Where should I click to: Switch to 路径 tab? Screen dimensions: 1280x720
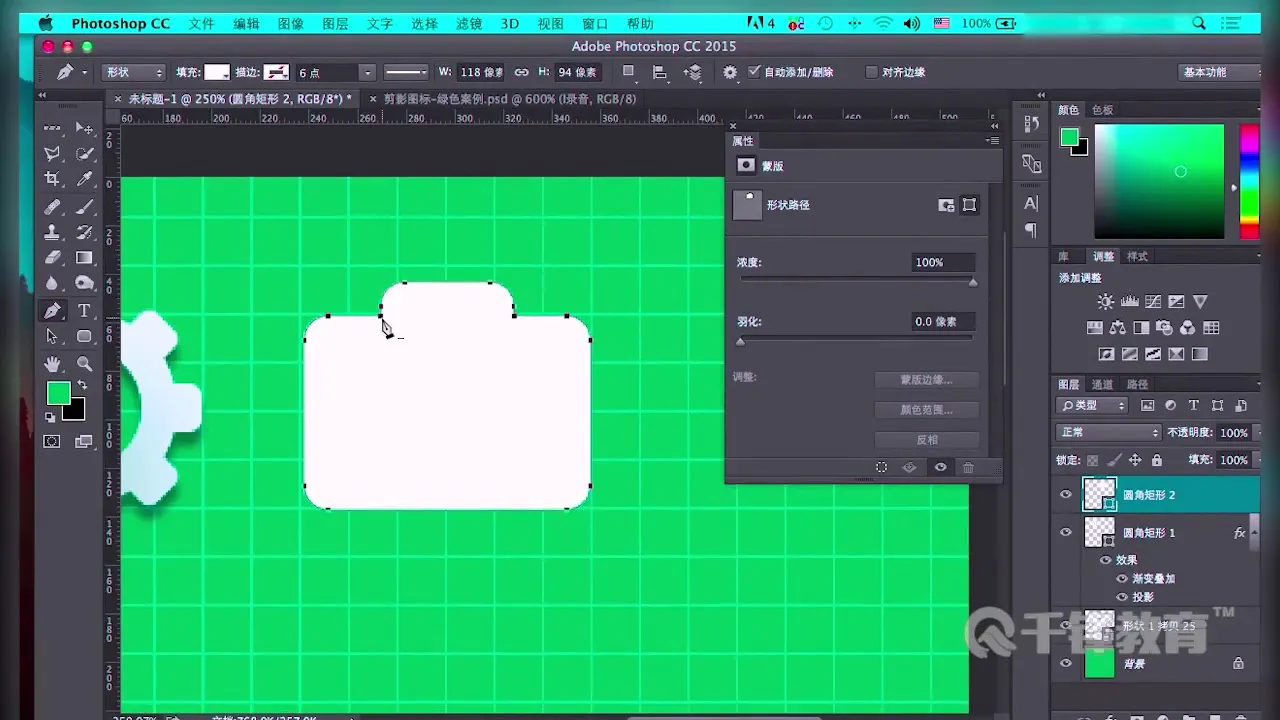[x=1137, y=384]
